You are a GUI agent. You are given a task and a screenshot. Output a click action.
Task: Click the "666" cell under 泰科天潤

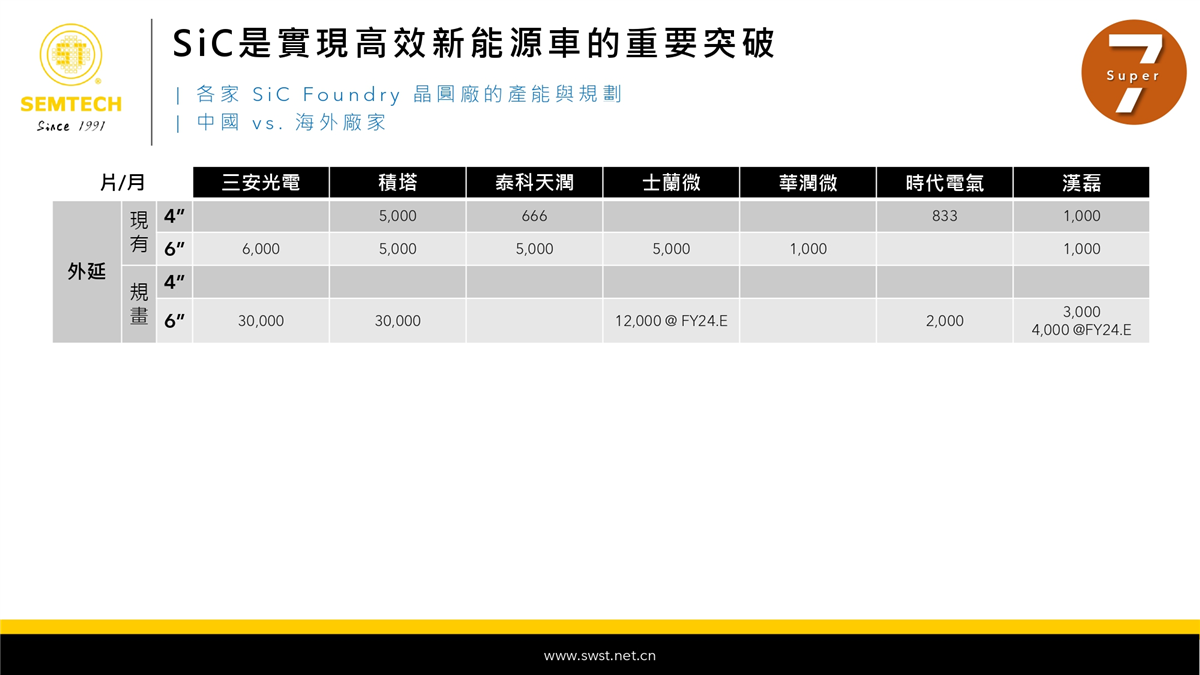click(x=535, y=216)
